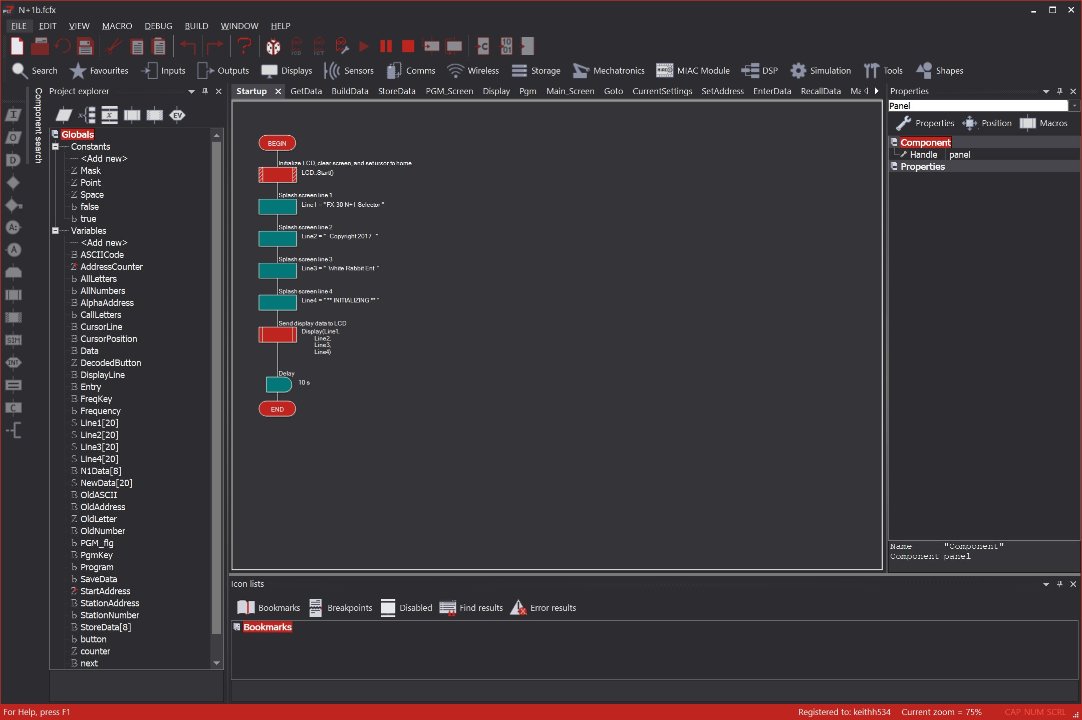Viewport: 1082px width, 720px height.
Task: Open the Displays component category
Action: pos(286,70)
